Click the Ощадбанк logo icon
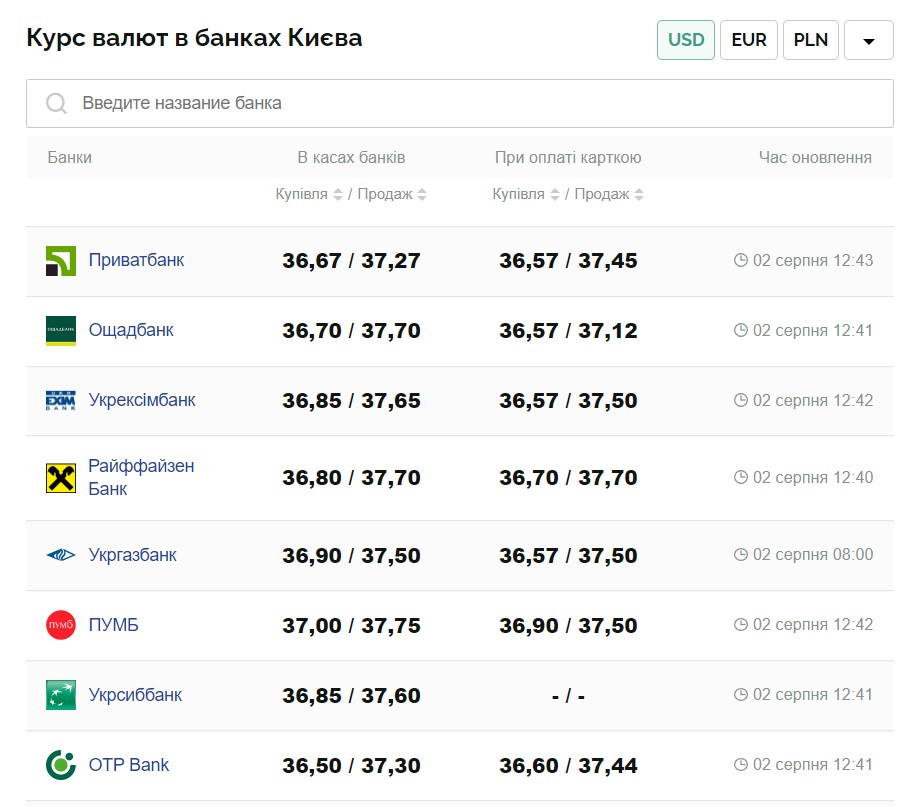This screenshot has width=917, height=807. tap(61, 331)
